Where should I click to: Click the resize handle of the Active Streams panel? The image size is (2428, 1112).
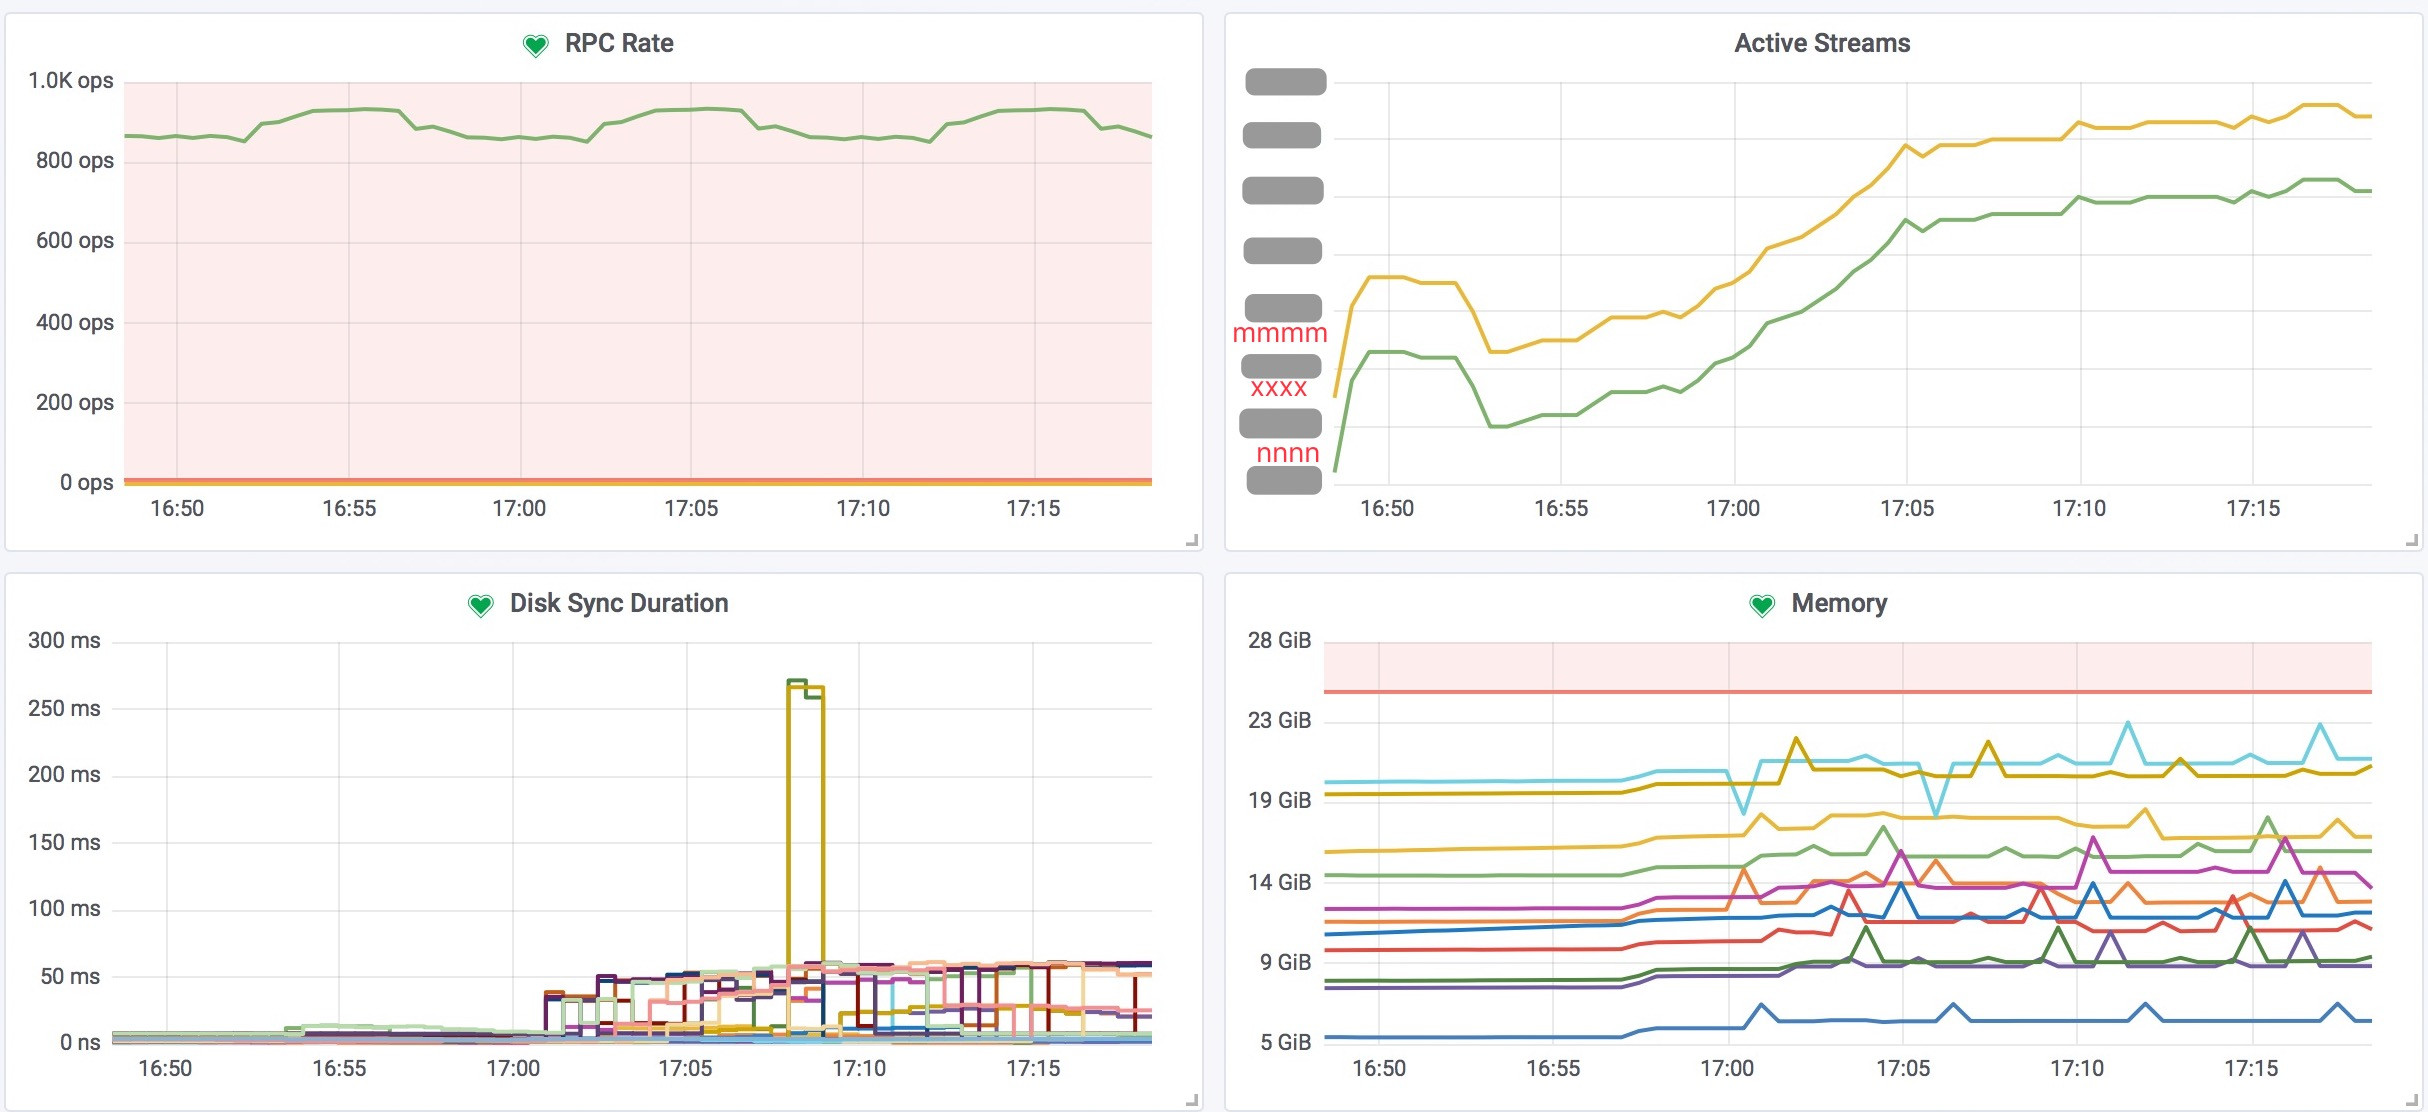pos(2410,540)
